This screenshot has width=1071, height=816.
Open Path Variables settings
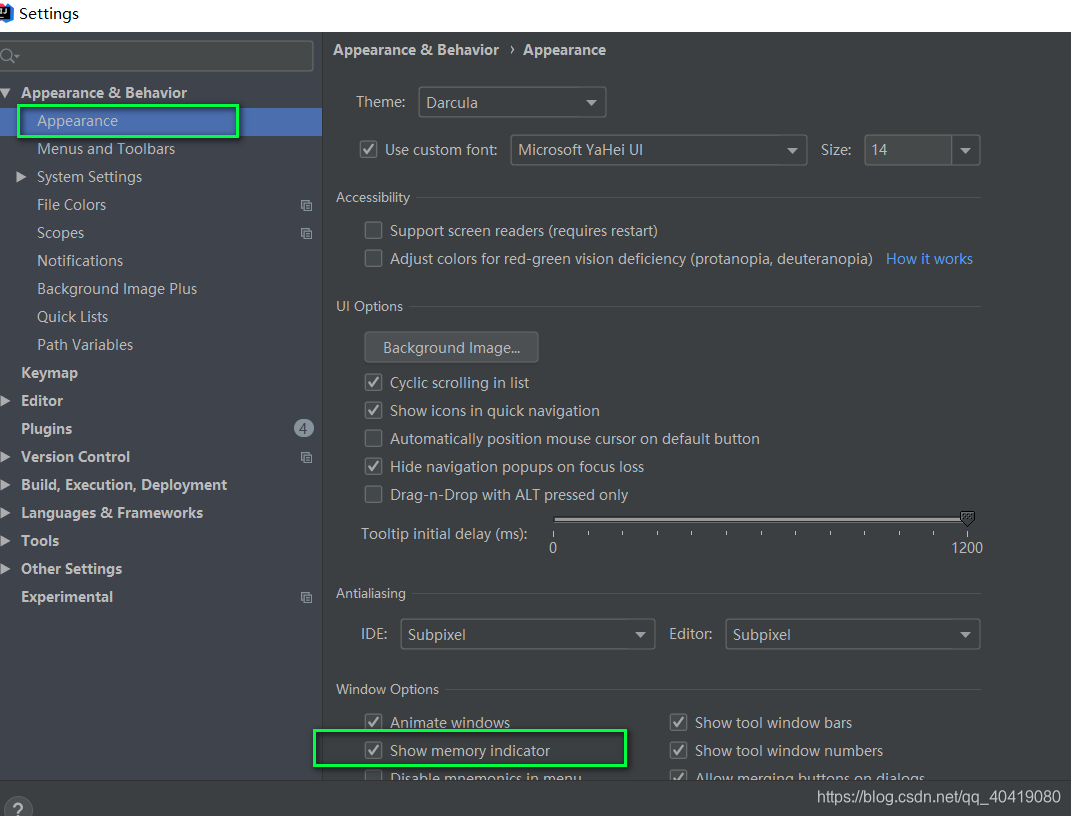point(85,345)
